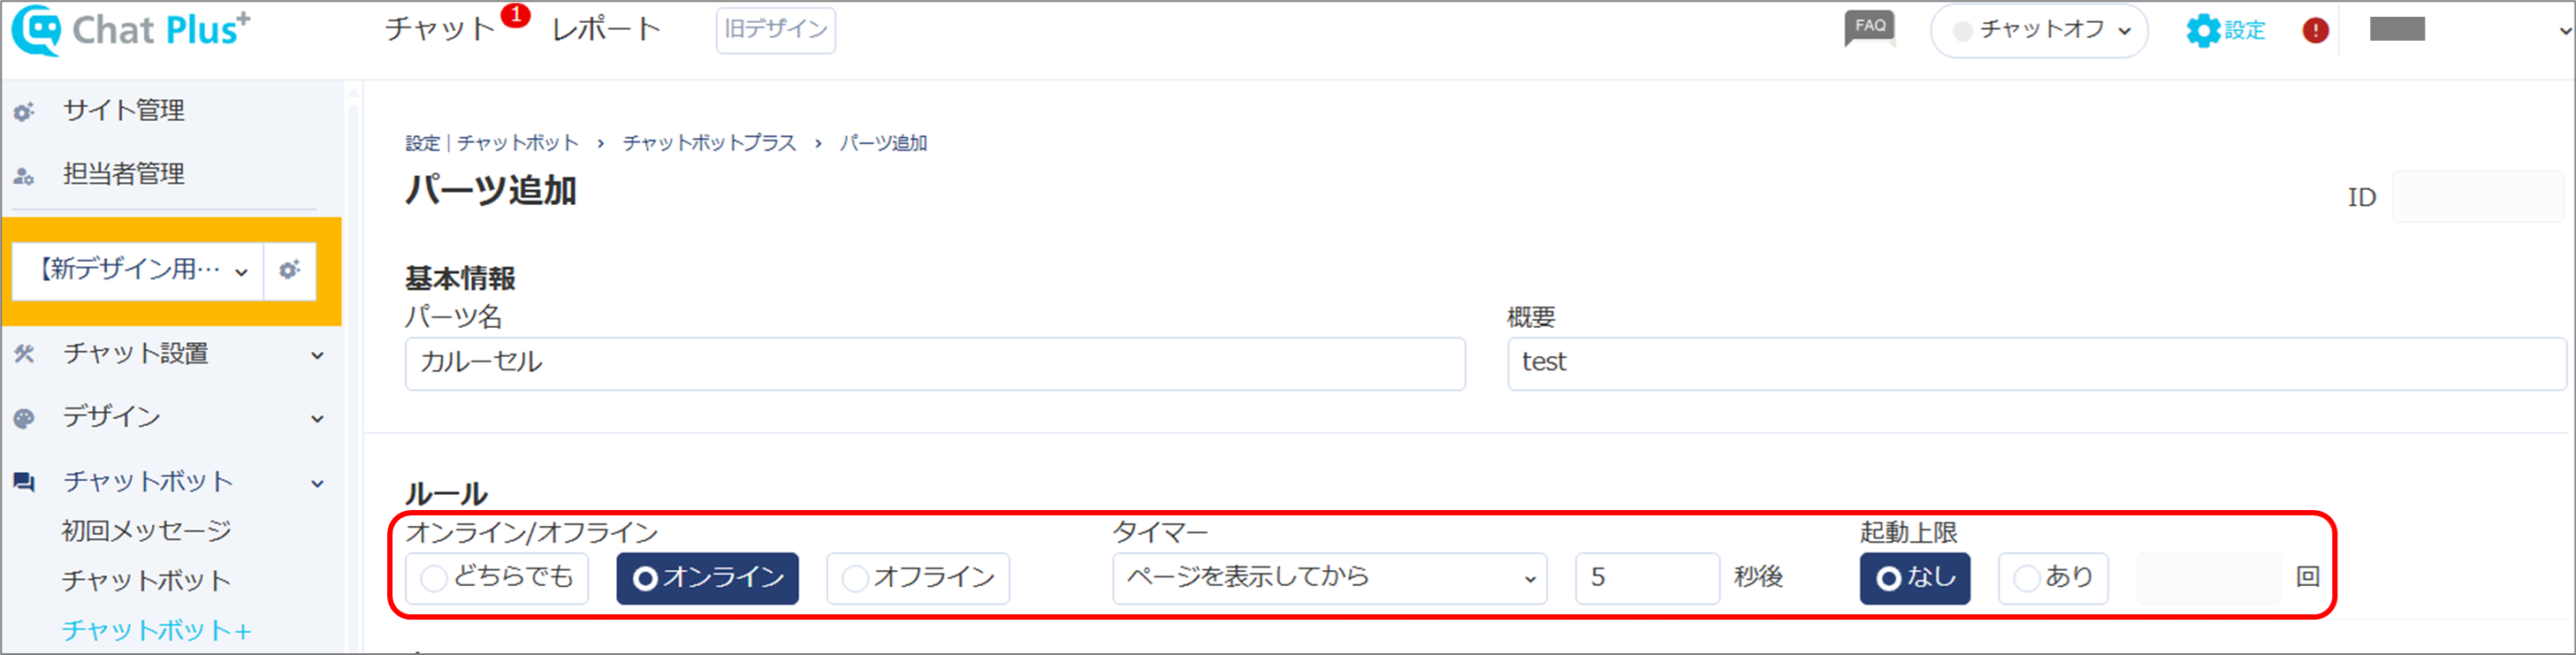Select the オフライン radio option
The height and width of the screenshot is (655, 2576).
(918, 578)
